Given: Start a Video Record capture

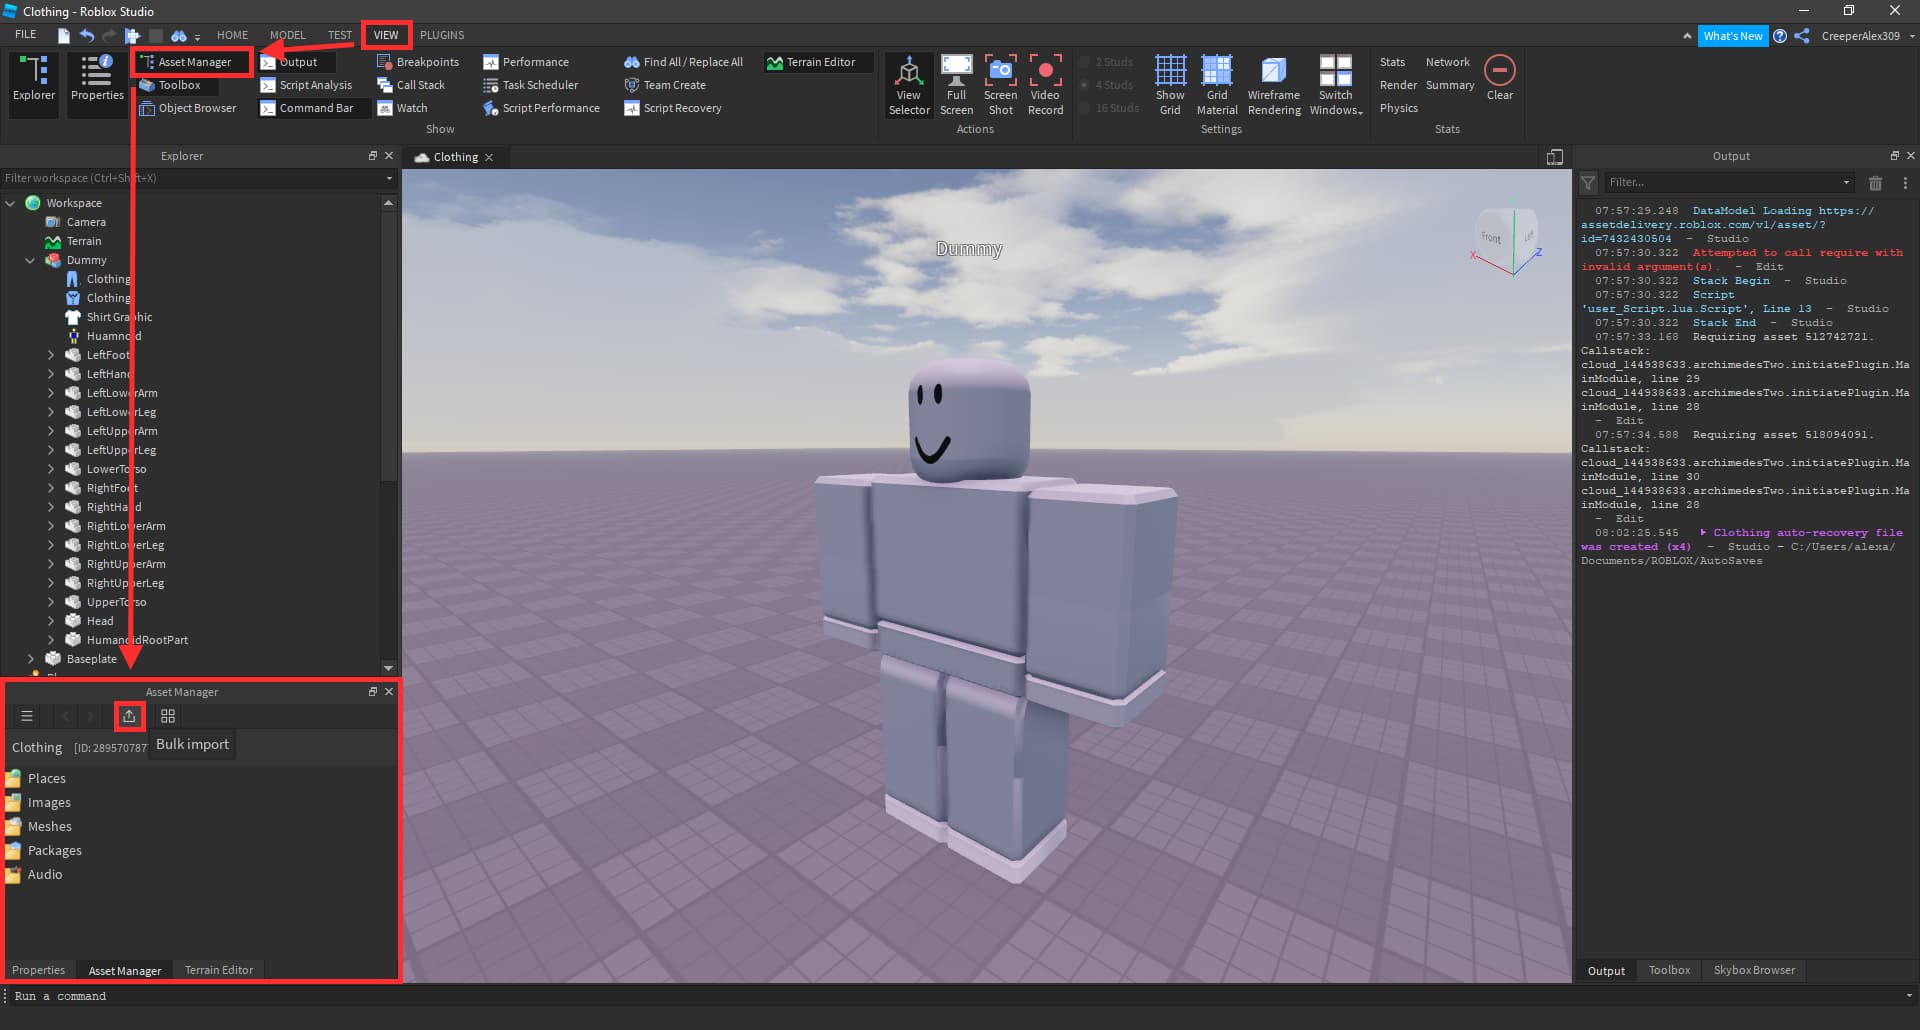Looking at the screenshot, I should click(x=1045, y=83).
